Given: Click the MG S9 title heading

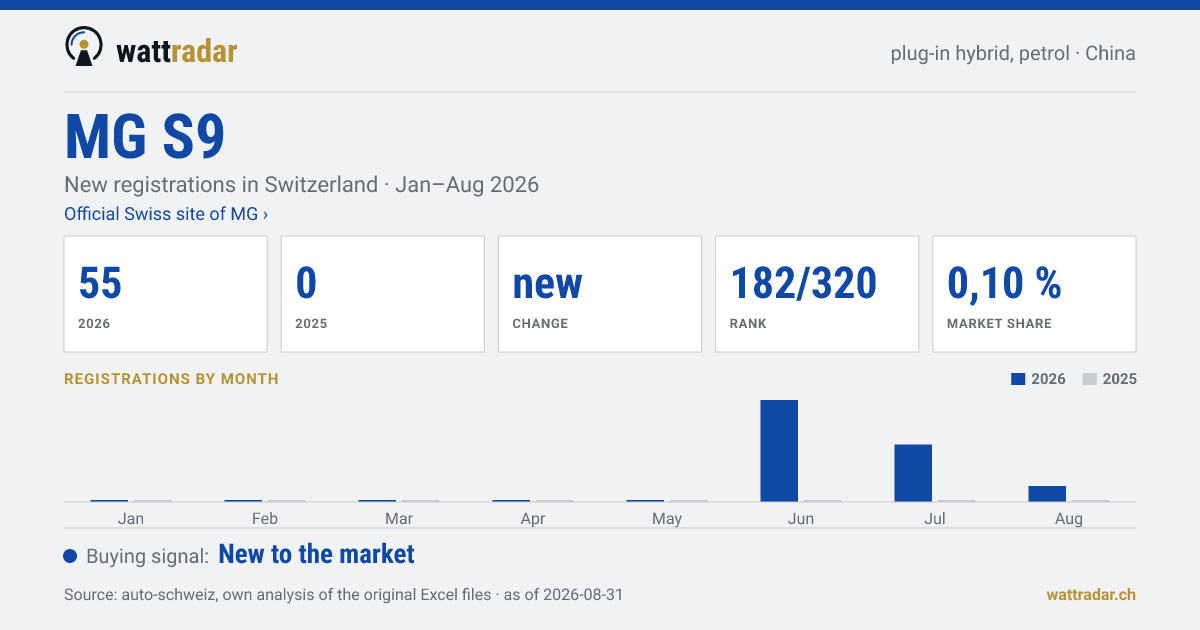Looking at the screenshot, I should (x=145, y=137).
